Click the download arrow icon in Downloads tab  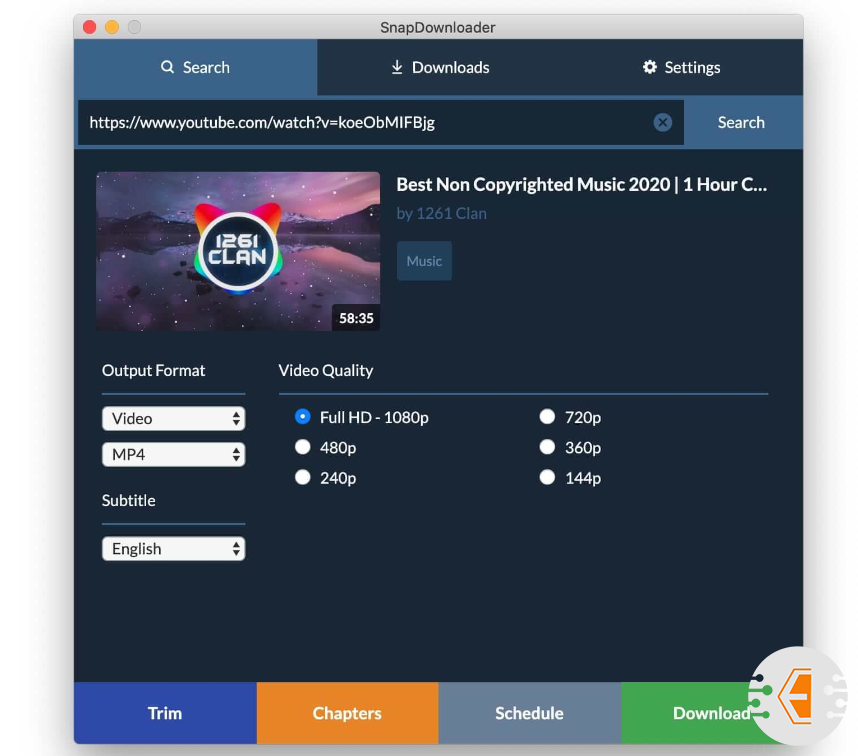(397, 67)
